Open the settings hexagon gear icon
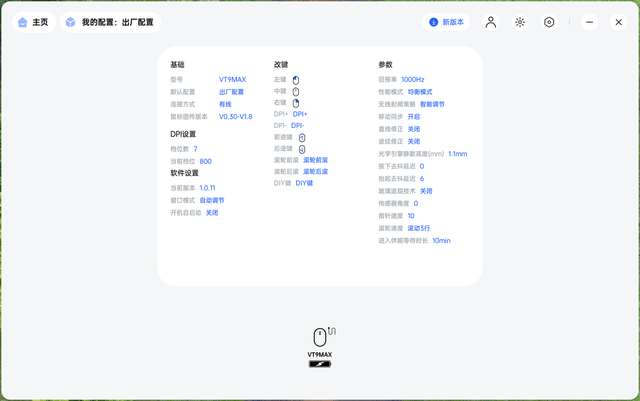This screenshot has width=640, height=401. (549, 22)
